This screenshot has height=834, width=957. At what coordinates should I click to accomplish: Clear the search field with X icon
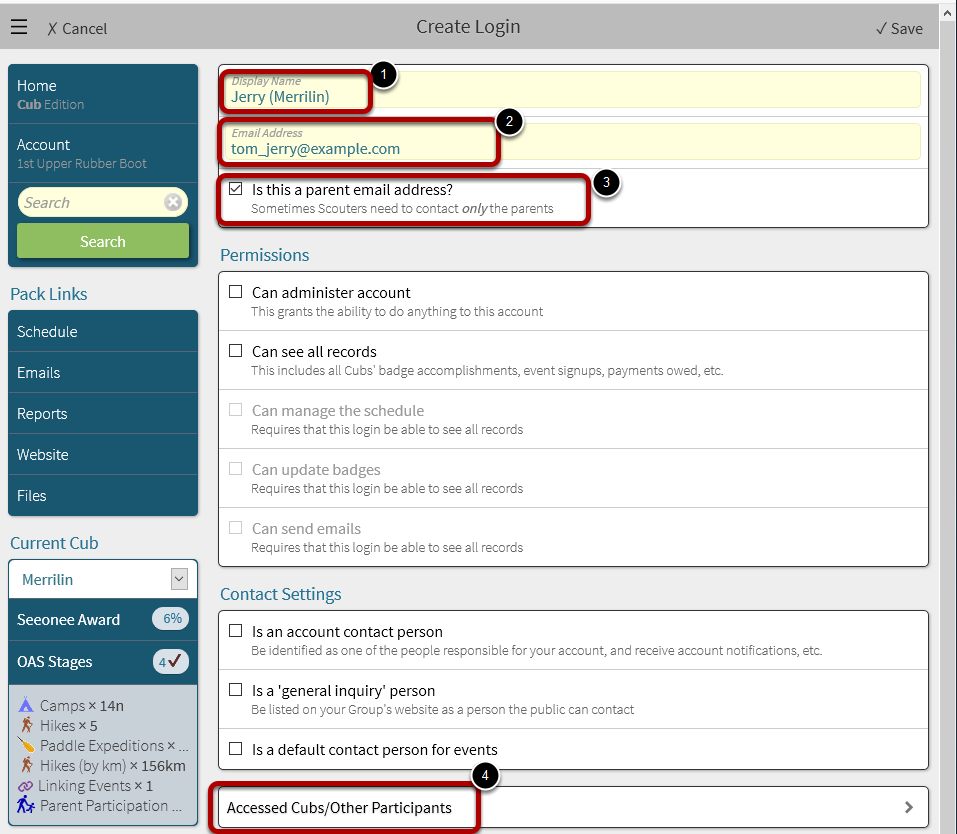[173, 203]
